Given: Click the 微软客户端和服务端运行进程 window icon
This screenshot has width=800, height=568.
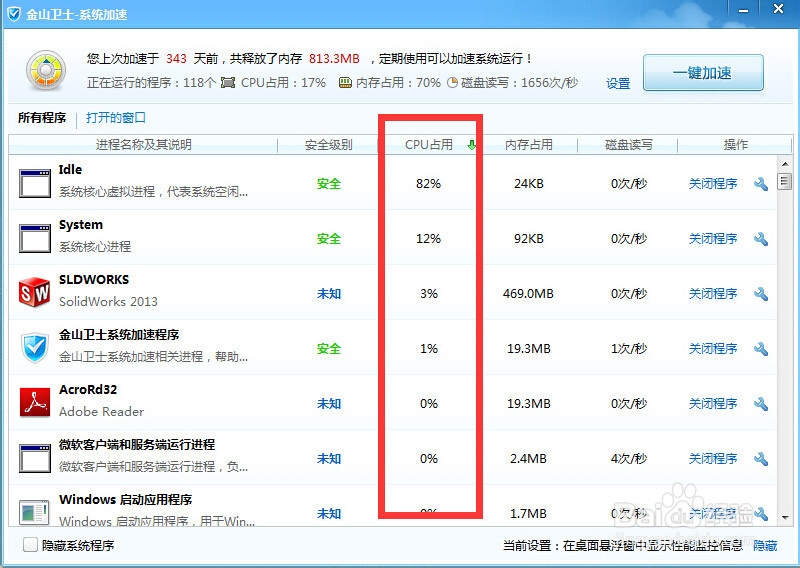Looking at the screenshot, I should point(35,458).
